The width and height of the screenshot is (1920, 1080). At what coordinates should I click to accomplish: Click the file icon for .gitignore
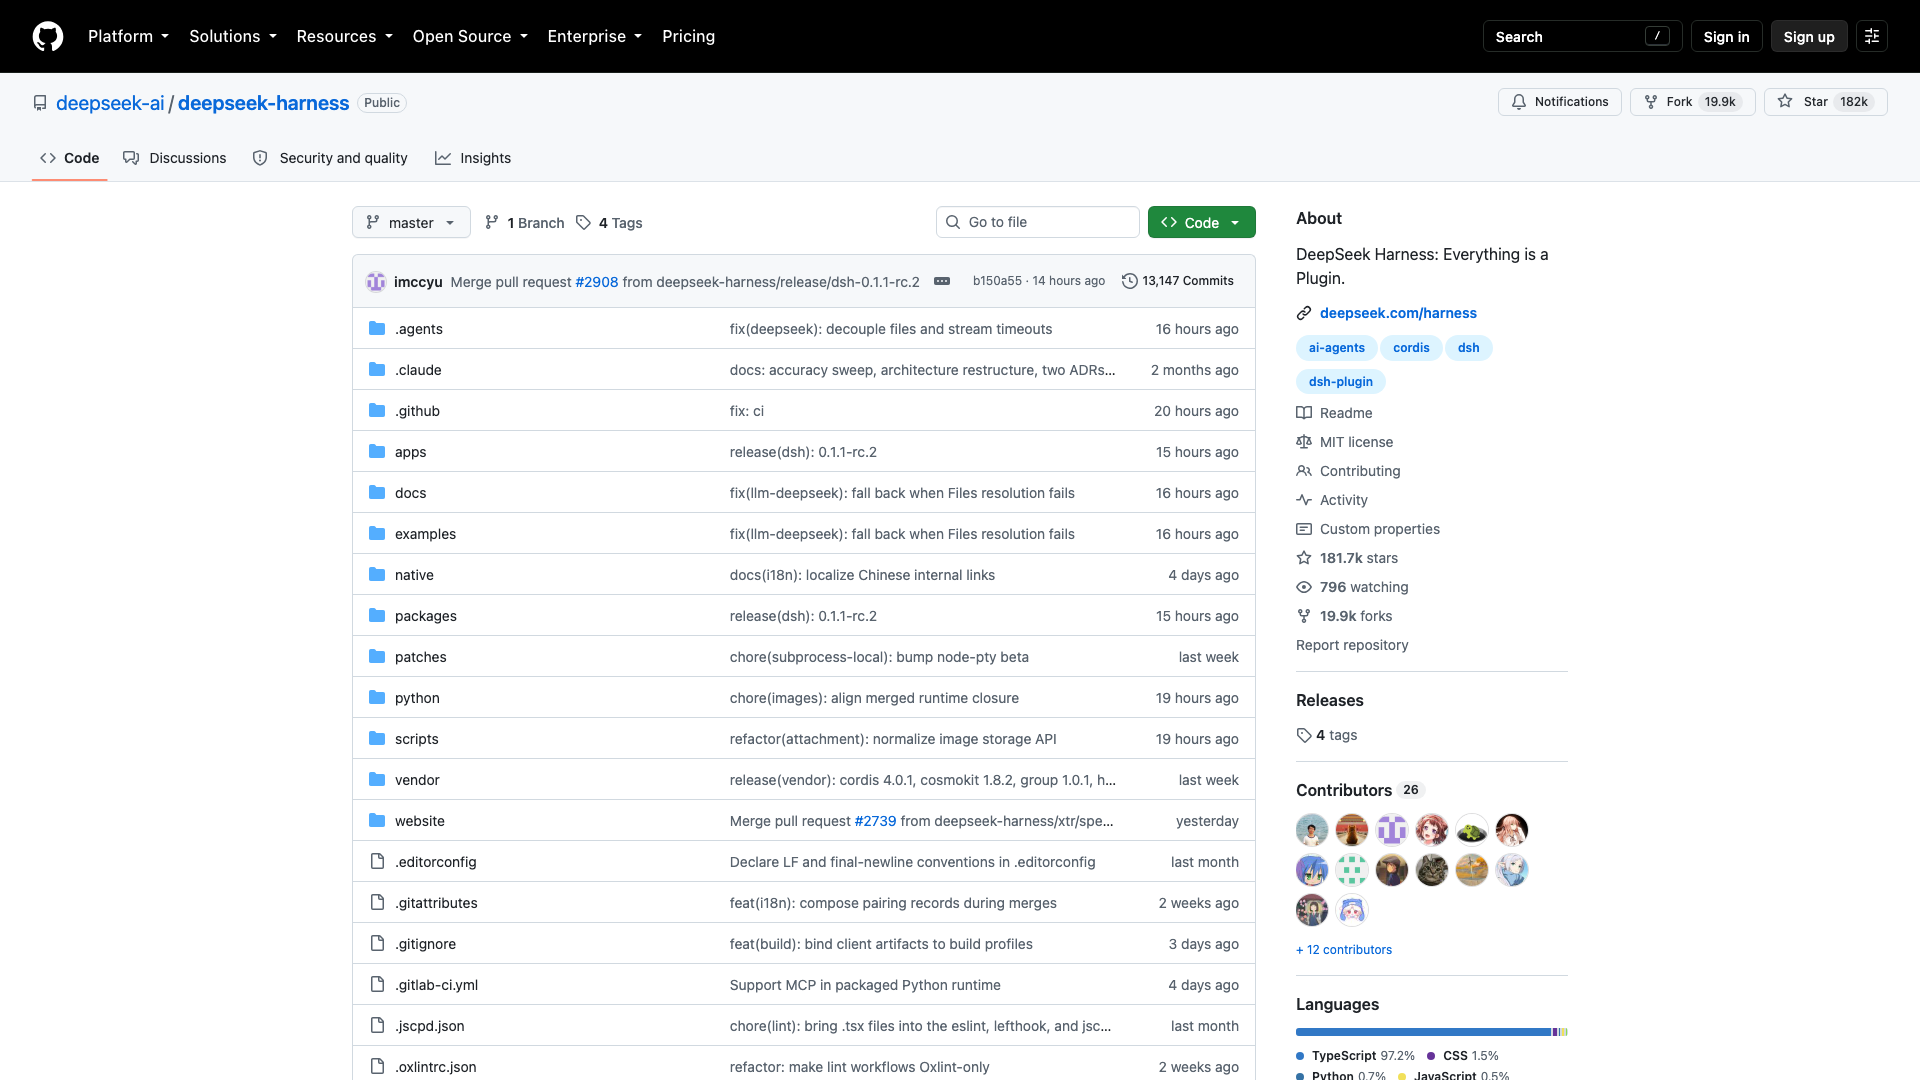(x=377, y=943)
